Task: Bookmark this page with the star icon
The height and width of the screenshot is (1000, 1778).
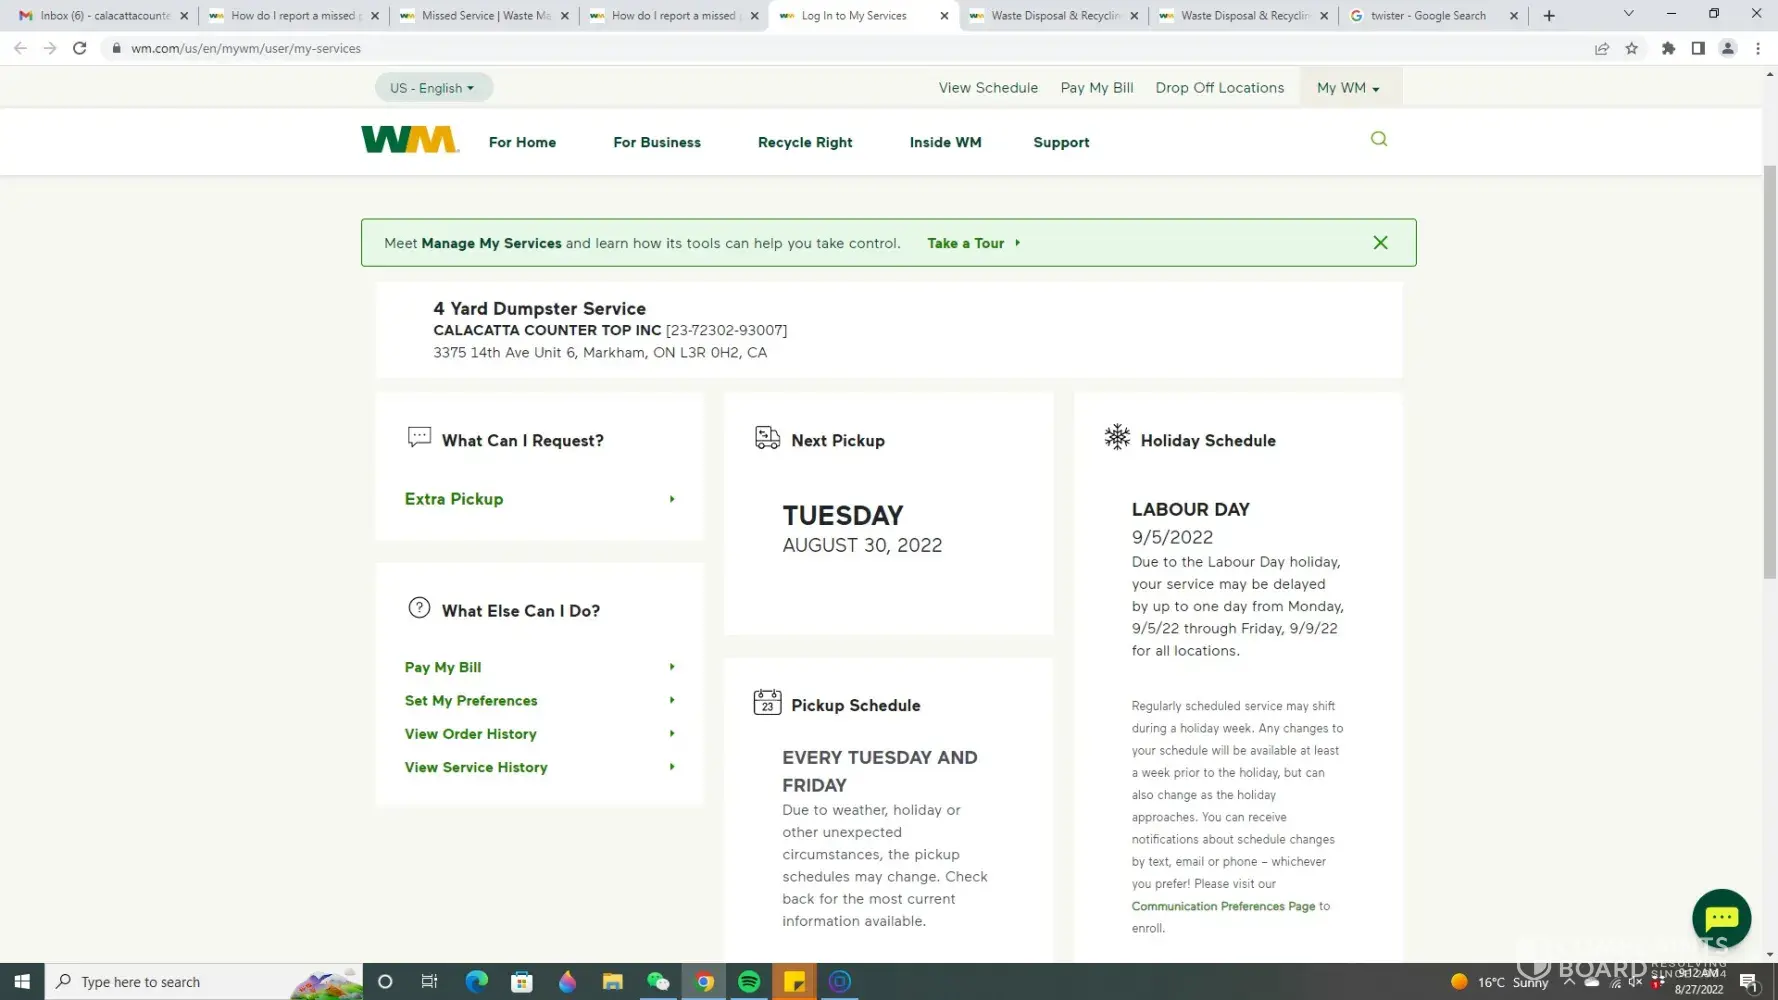Action: click(x=1632, y=48)
